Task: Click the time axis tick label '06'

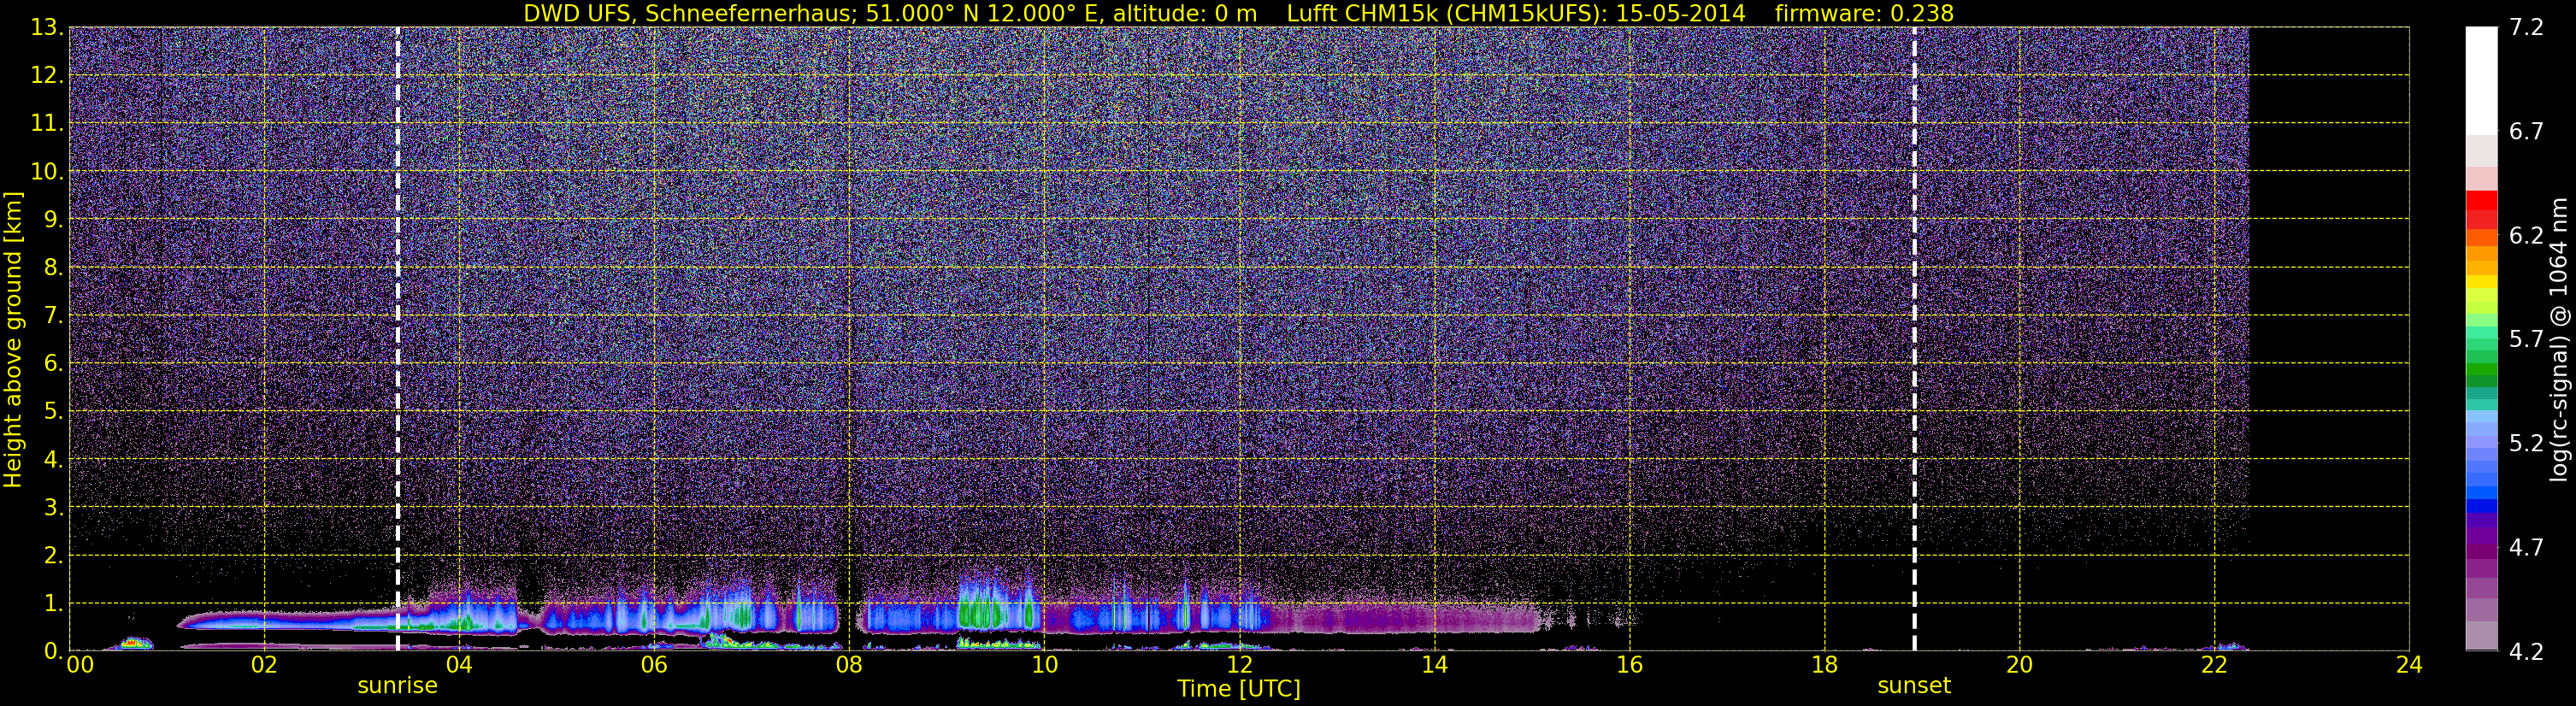Action: [x=654, y=665]
